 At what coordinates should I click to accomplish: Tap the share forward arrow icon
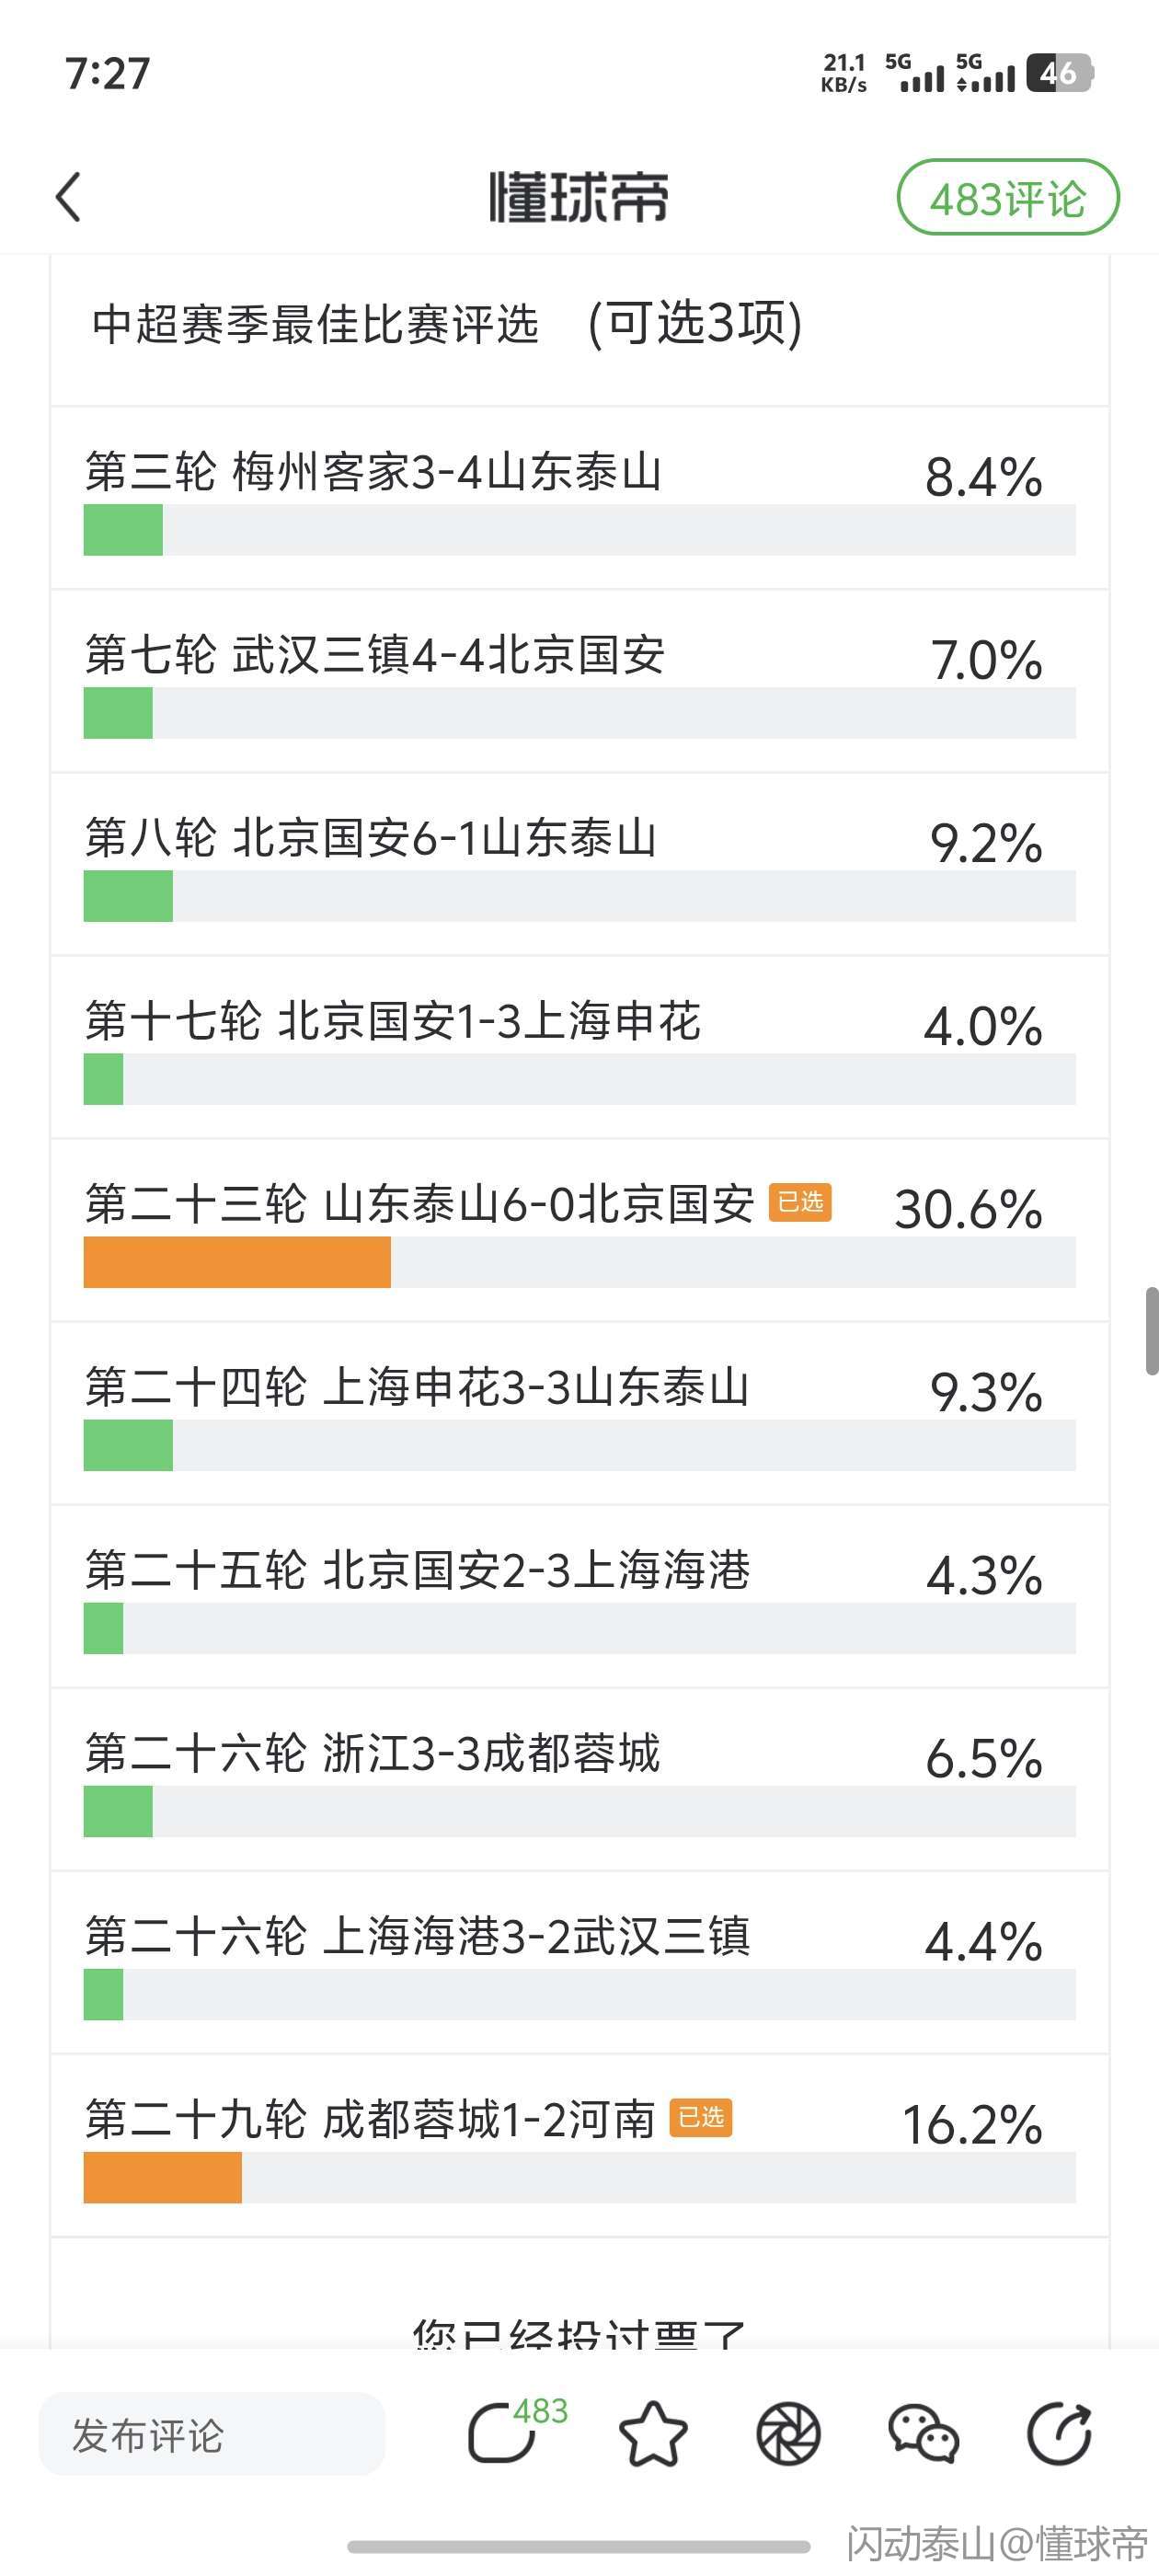(x=1059, y=2433)
